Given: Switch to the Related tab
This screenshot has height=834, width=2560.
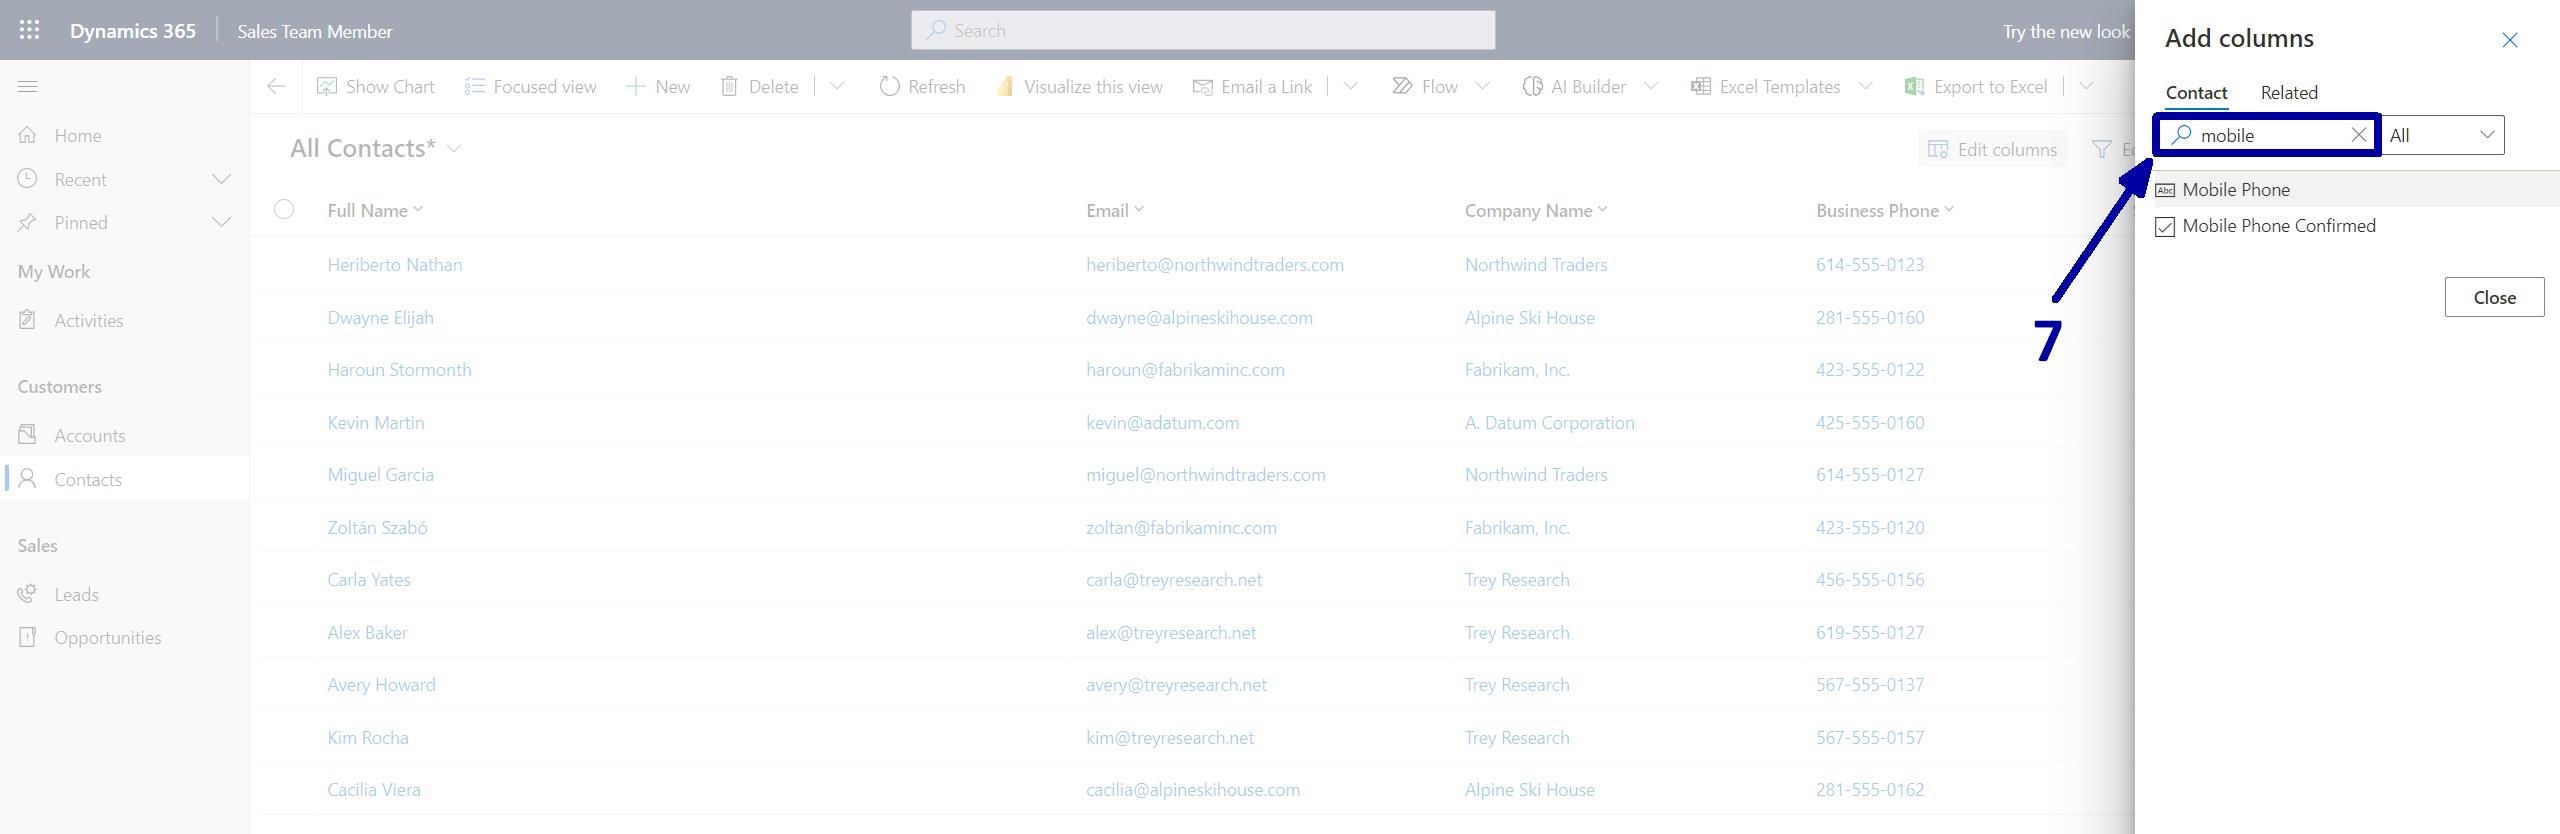Looking at the screenshot, I should (x=2289, y=93).
